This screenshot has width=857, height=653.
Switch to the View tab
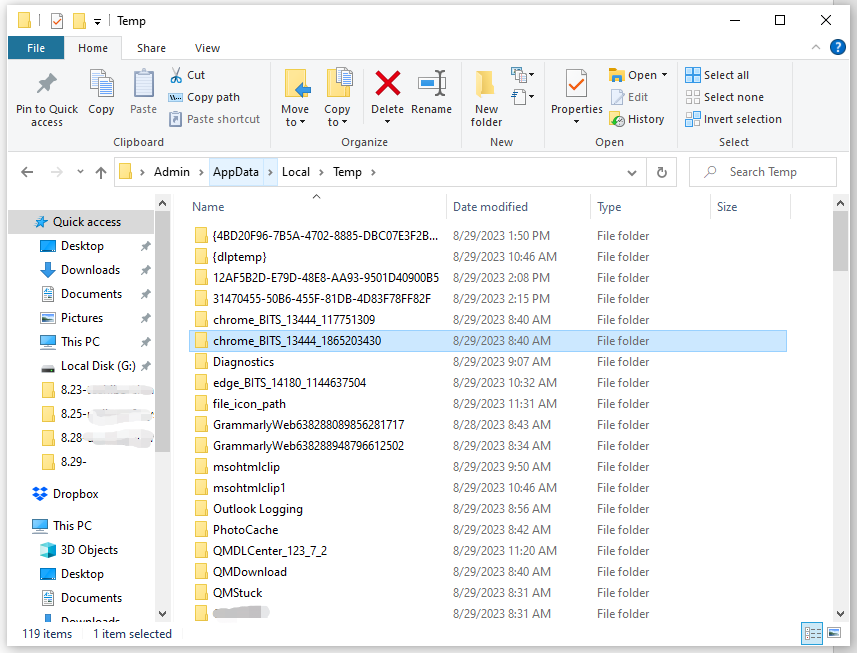208,48
